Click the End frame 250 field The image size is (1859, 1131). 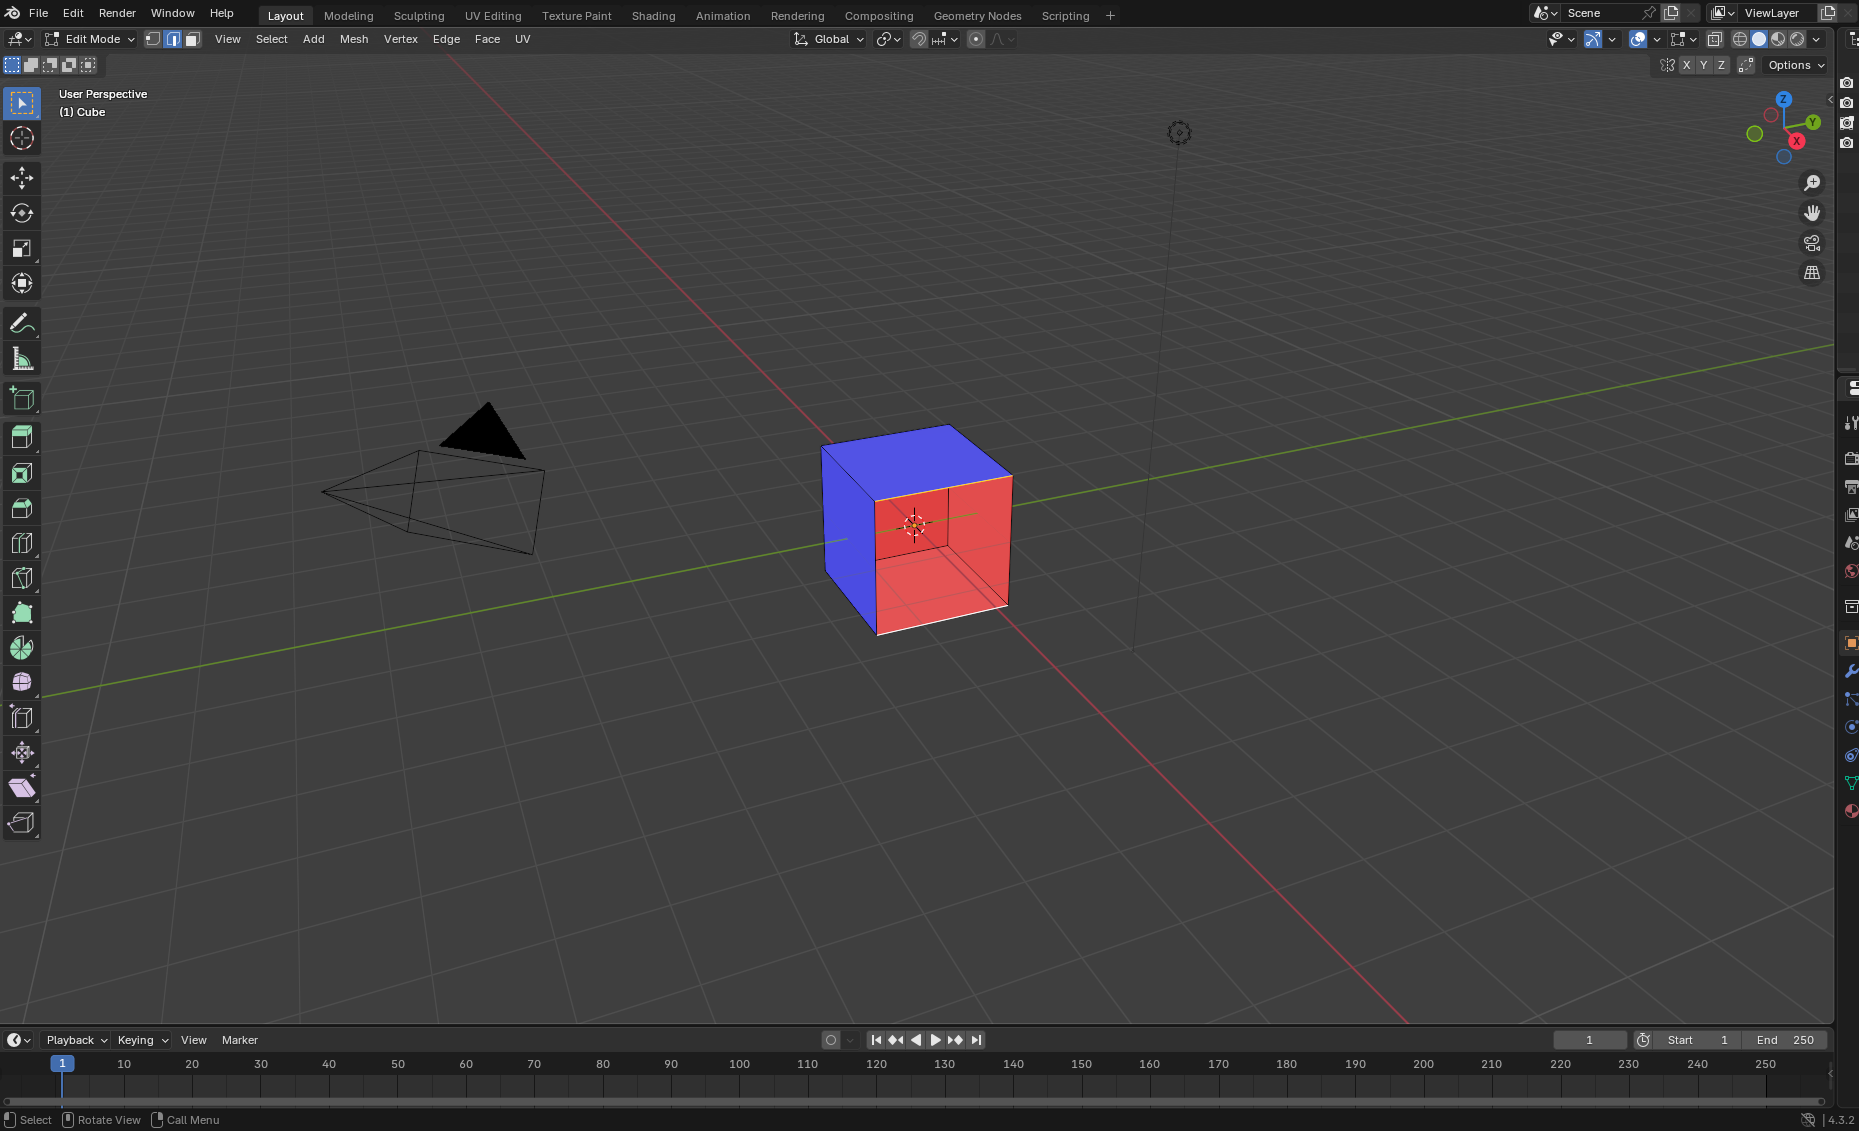1785,1040
